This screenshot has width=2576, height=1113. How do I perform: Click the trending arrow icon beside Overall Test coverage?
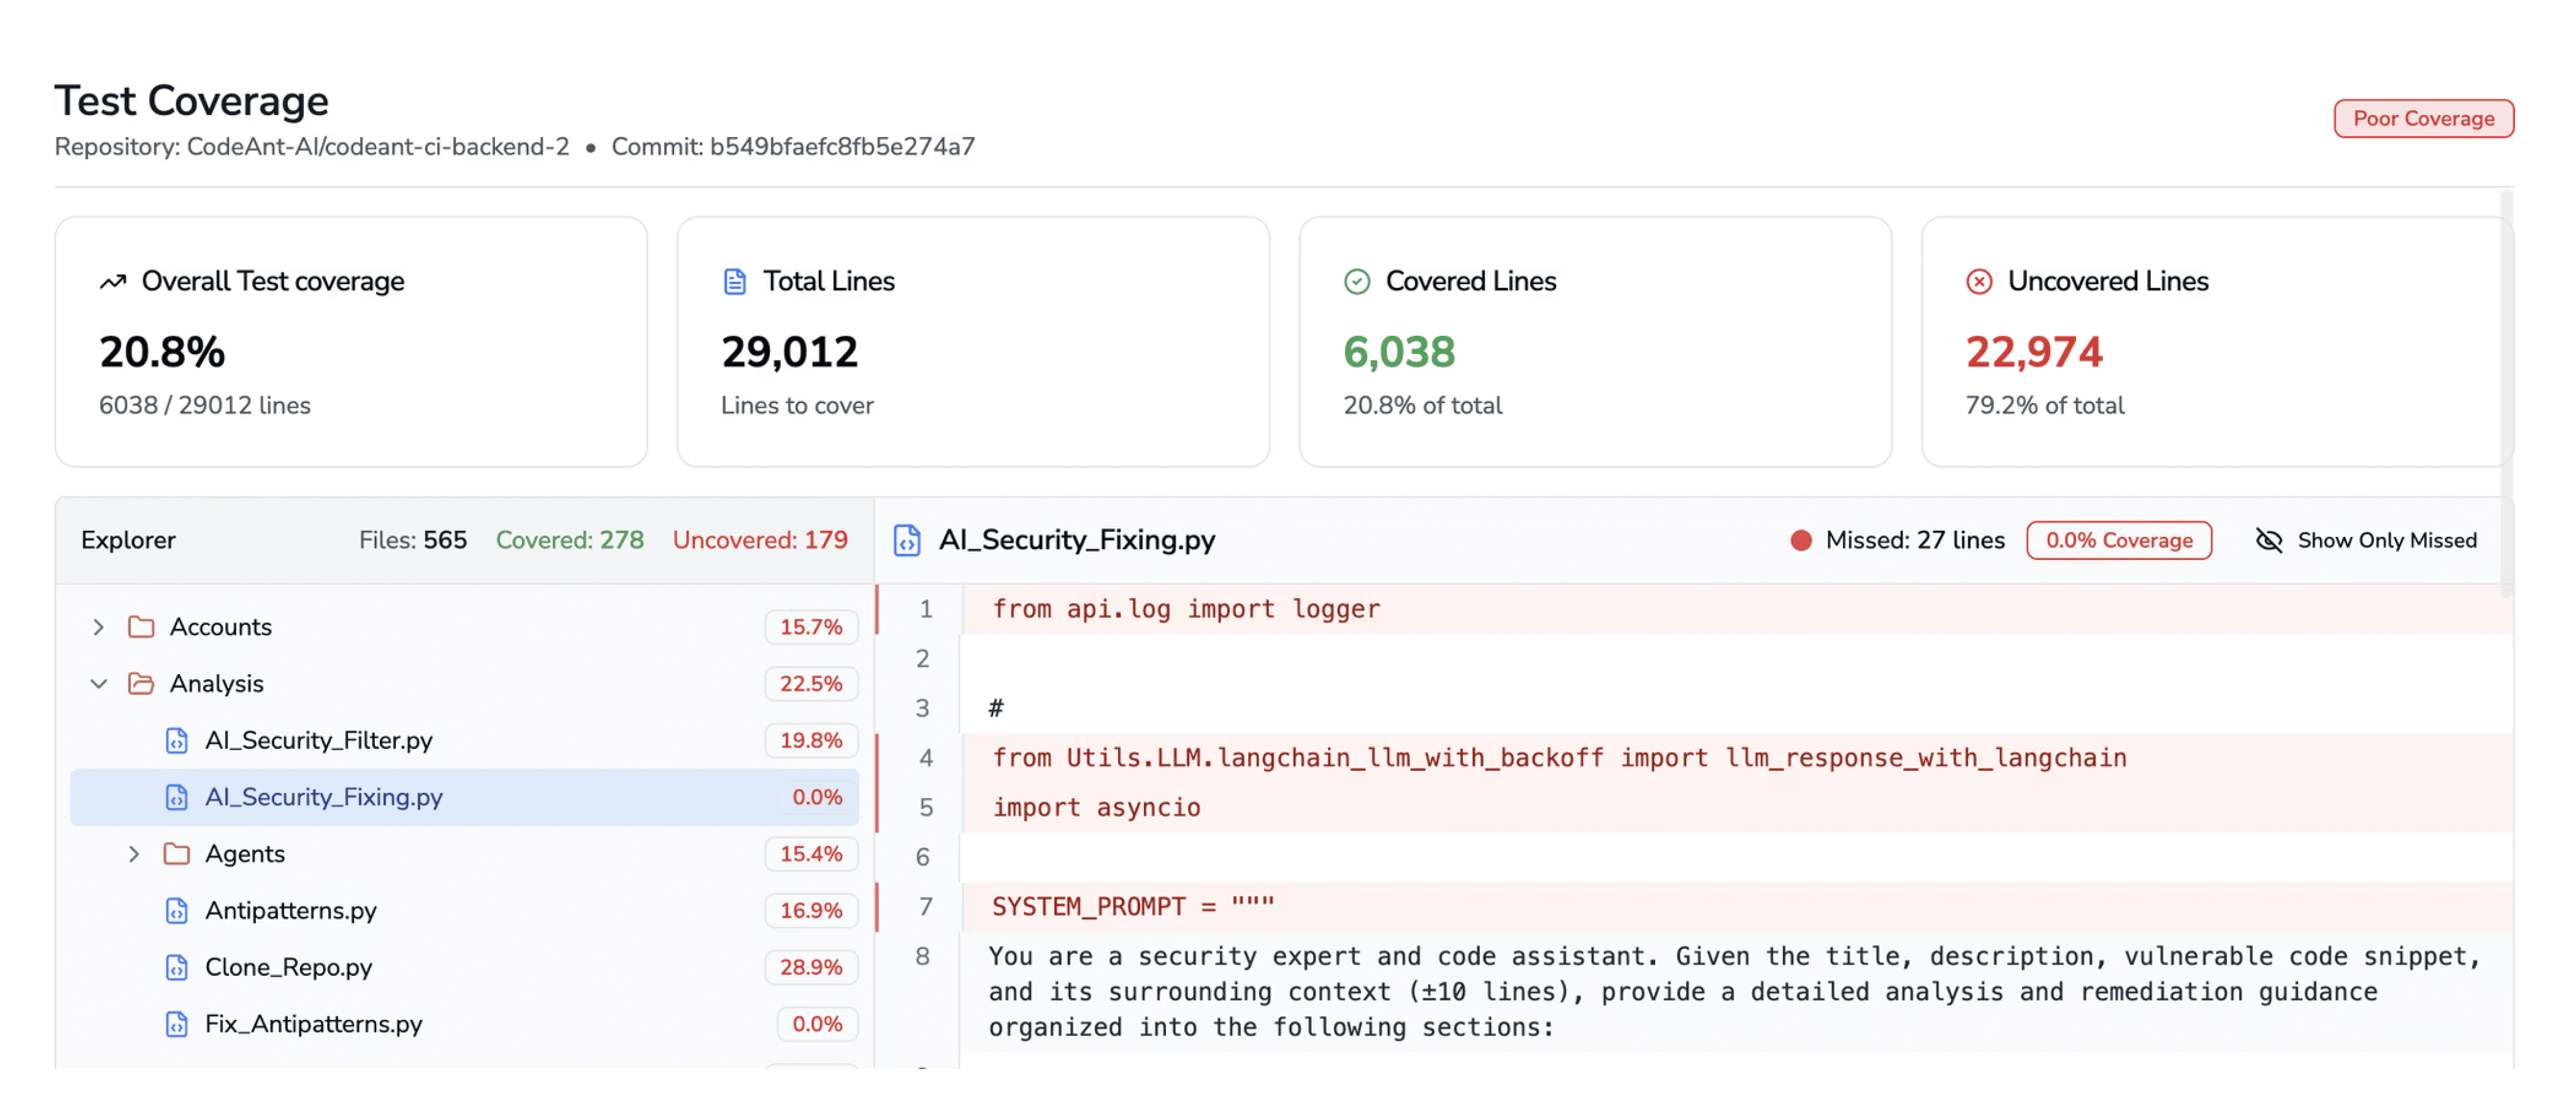pyautogui.click(x=113, y=282)
